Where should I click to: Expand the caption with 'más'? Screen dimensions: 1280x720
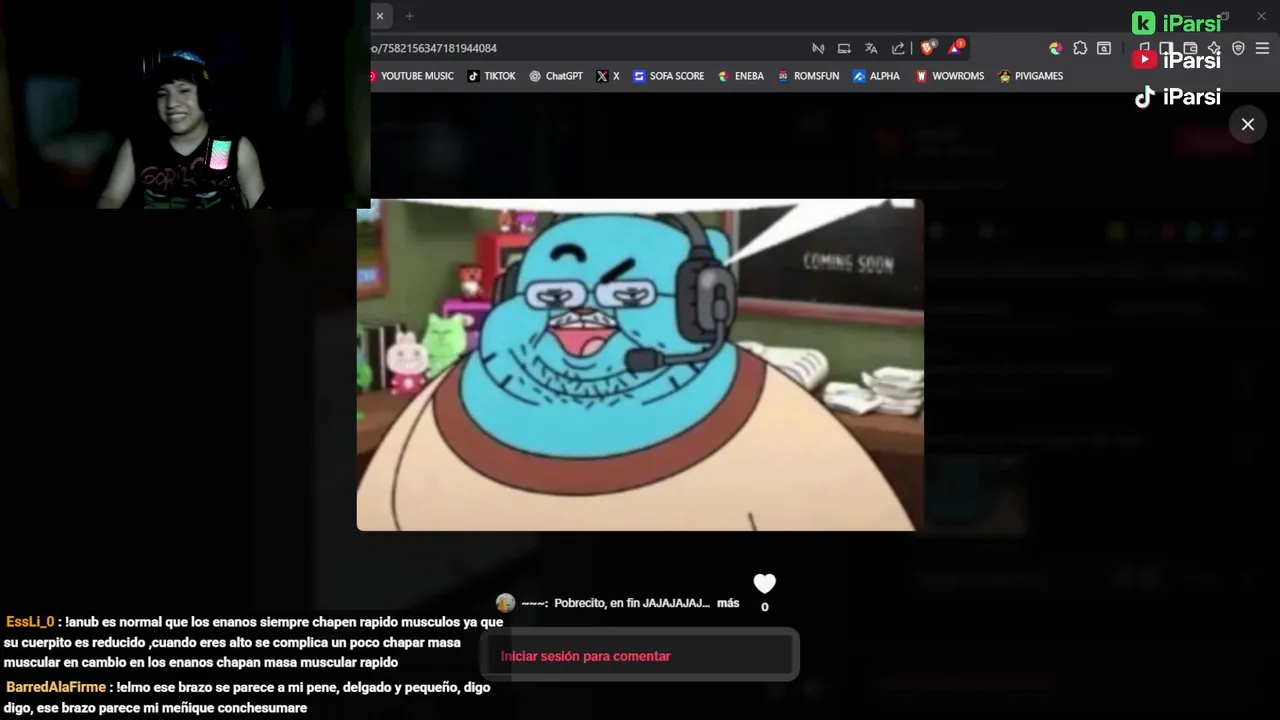[x=728, y=603]
